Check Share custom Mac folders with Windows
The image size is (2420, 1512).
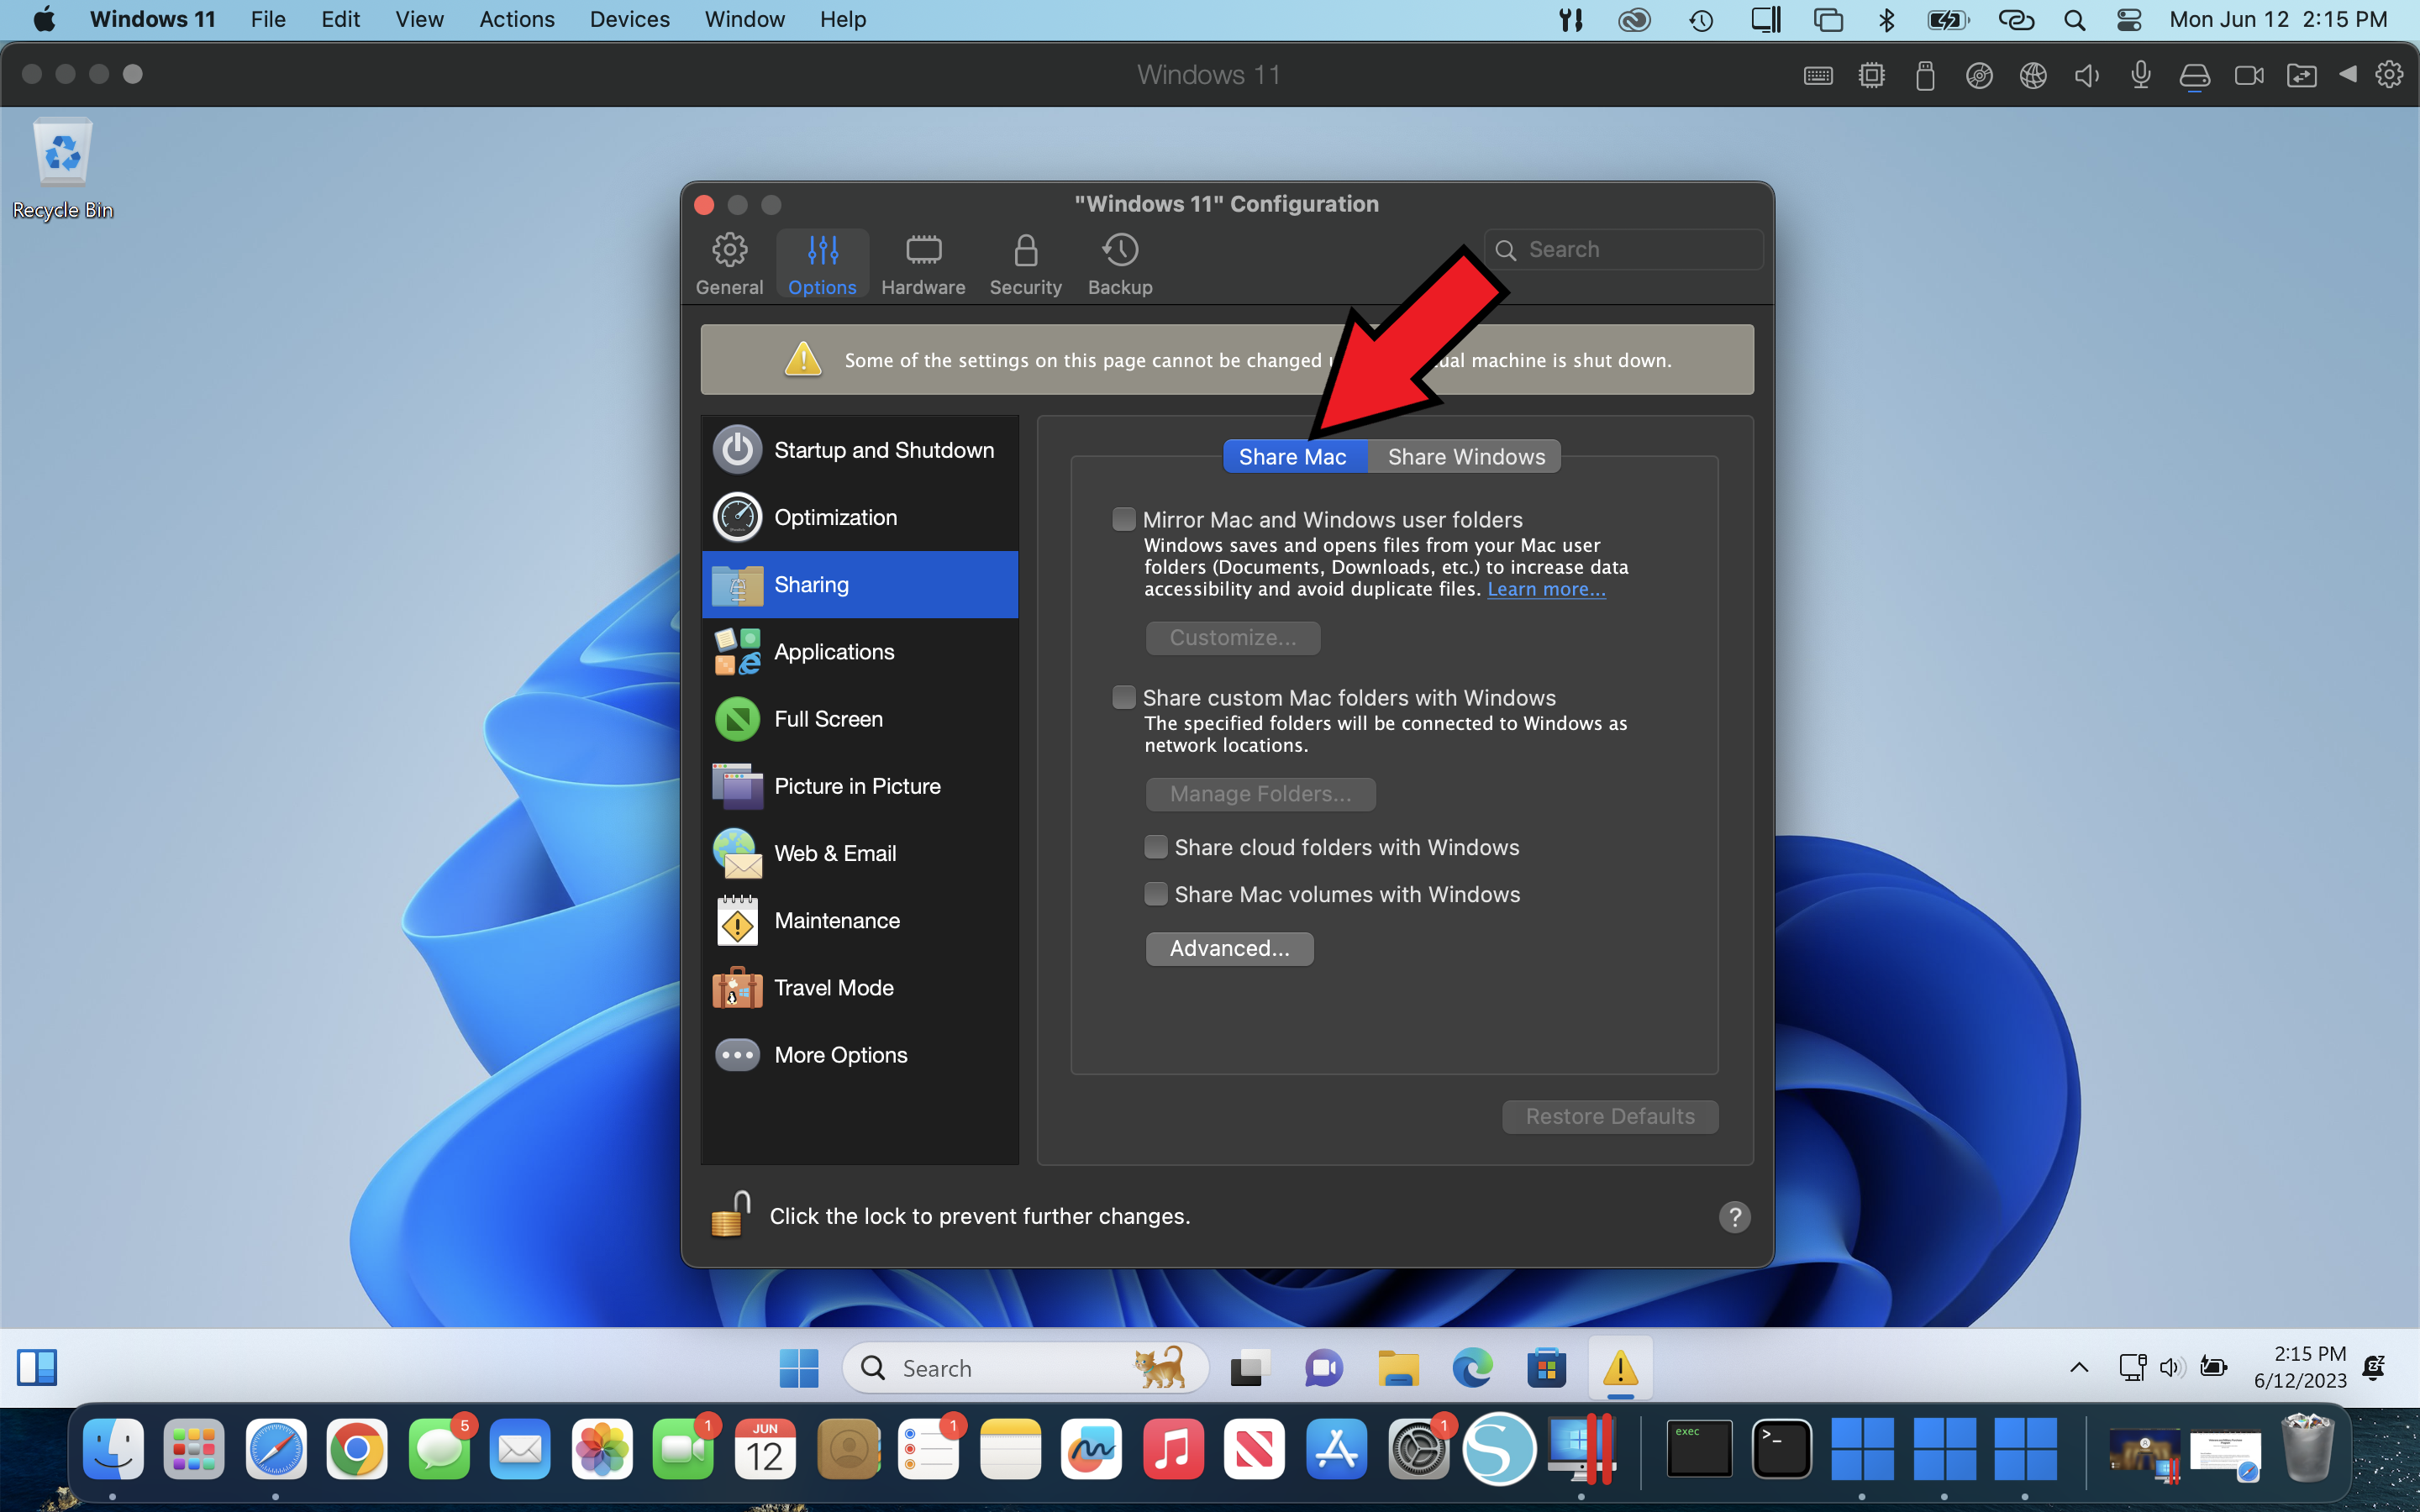coord(1124,697)
